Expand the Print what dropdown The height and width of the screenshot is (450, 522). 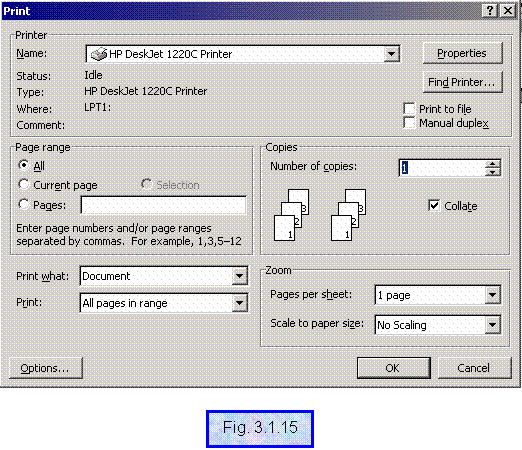point(239,276)
